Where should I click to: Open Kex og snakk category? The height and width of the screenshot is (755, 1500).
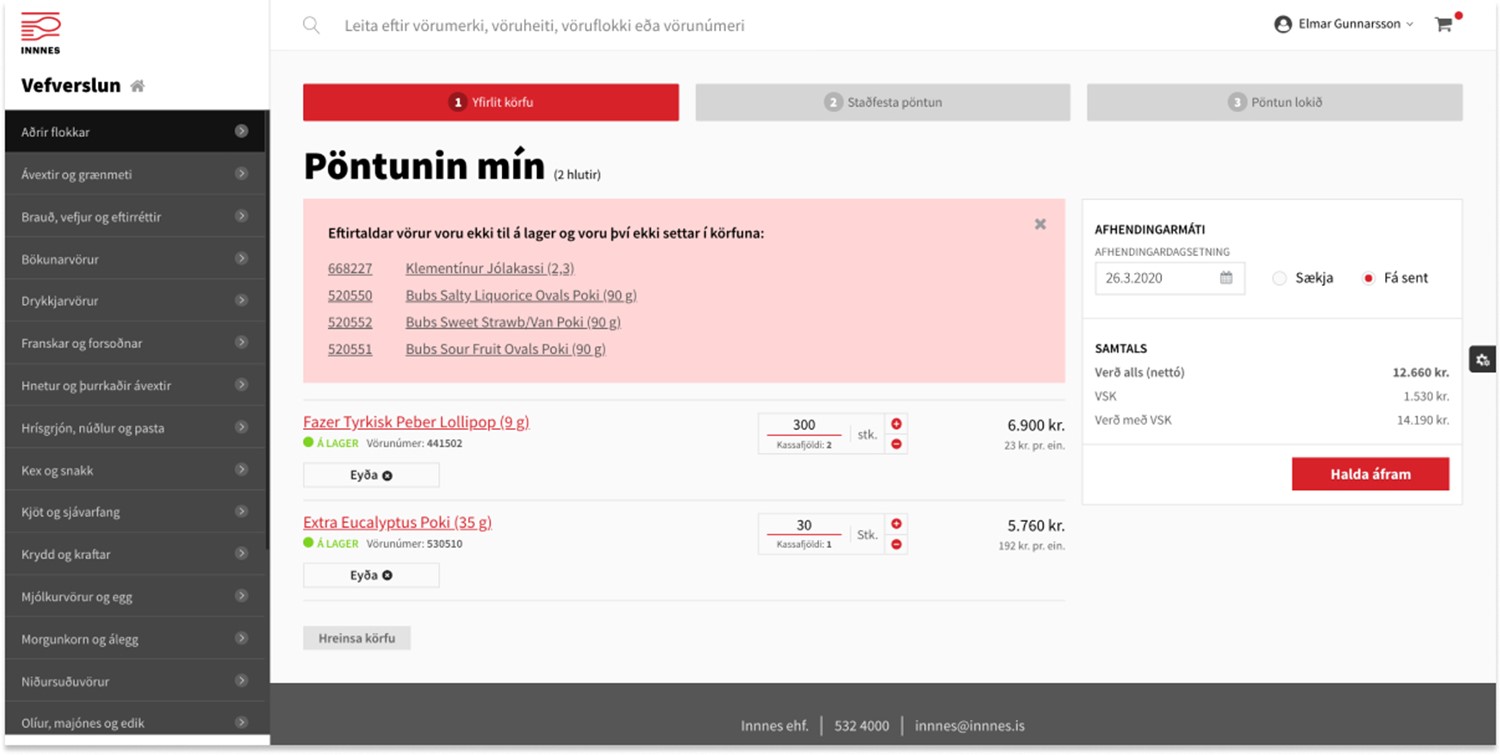pyautogui.click(x=135, y=470)
